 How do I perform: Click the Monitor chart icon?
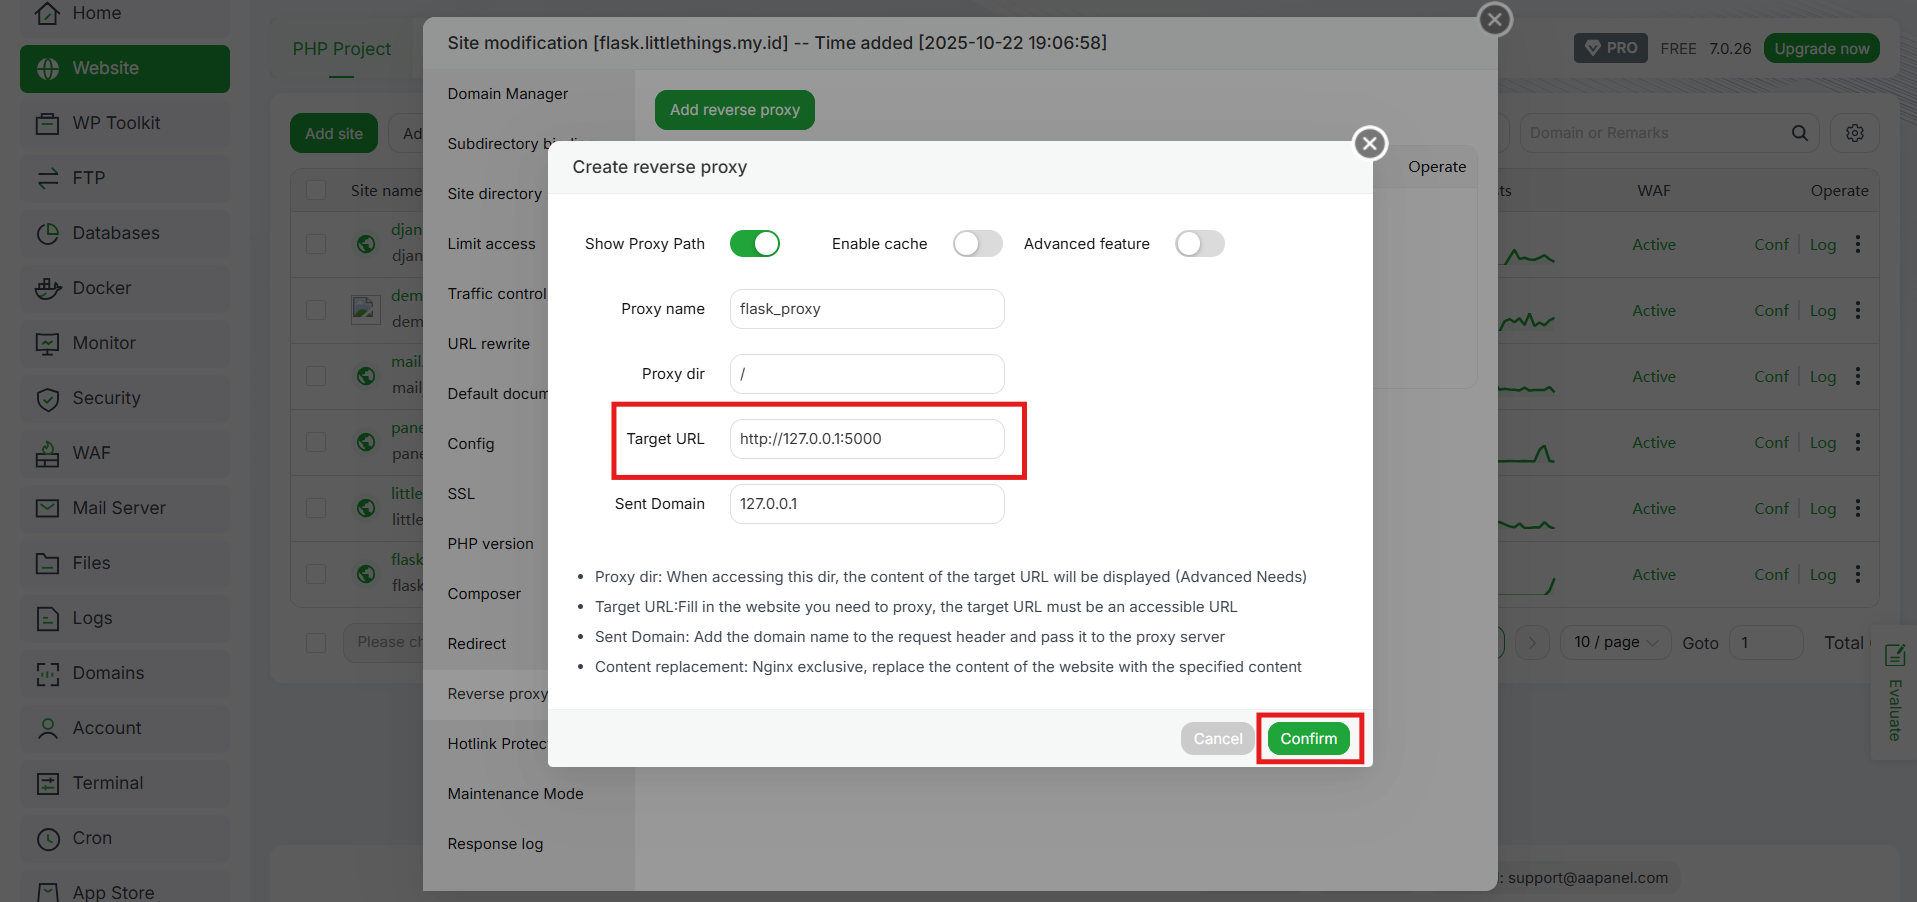coord(47,343)
